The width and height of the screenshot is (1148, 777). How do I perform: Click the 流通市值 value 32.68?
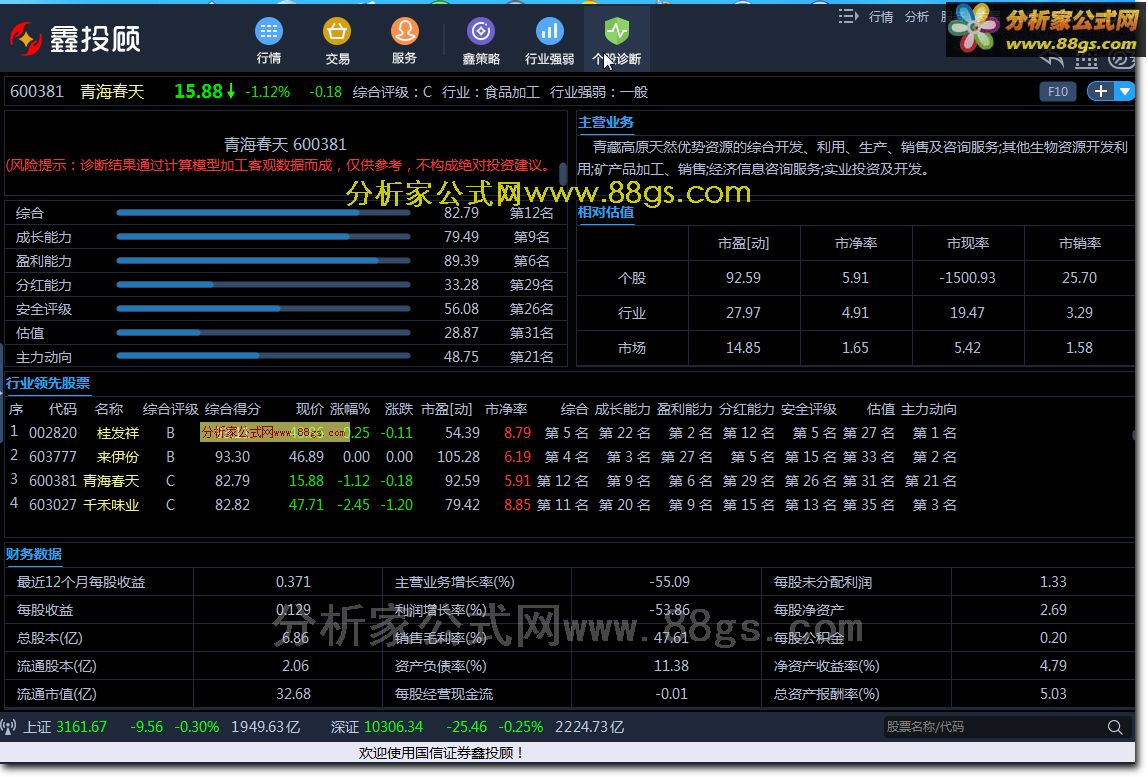pos(294,694)
